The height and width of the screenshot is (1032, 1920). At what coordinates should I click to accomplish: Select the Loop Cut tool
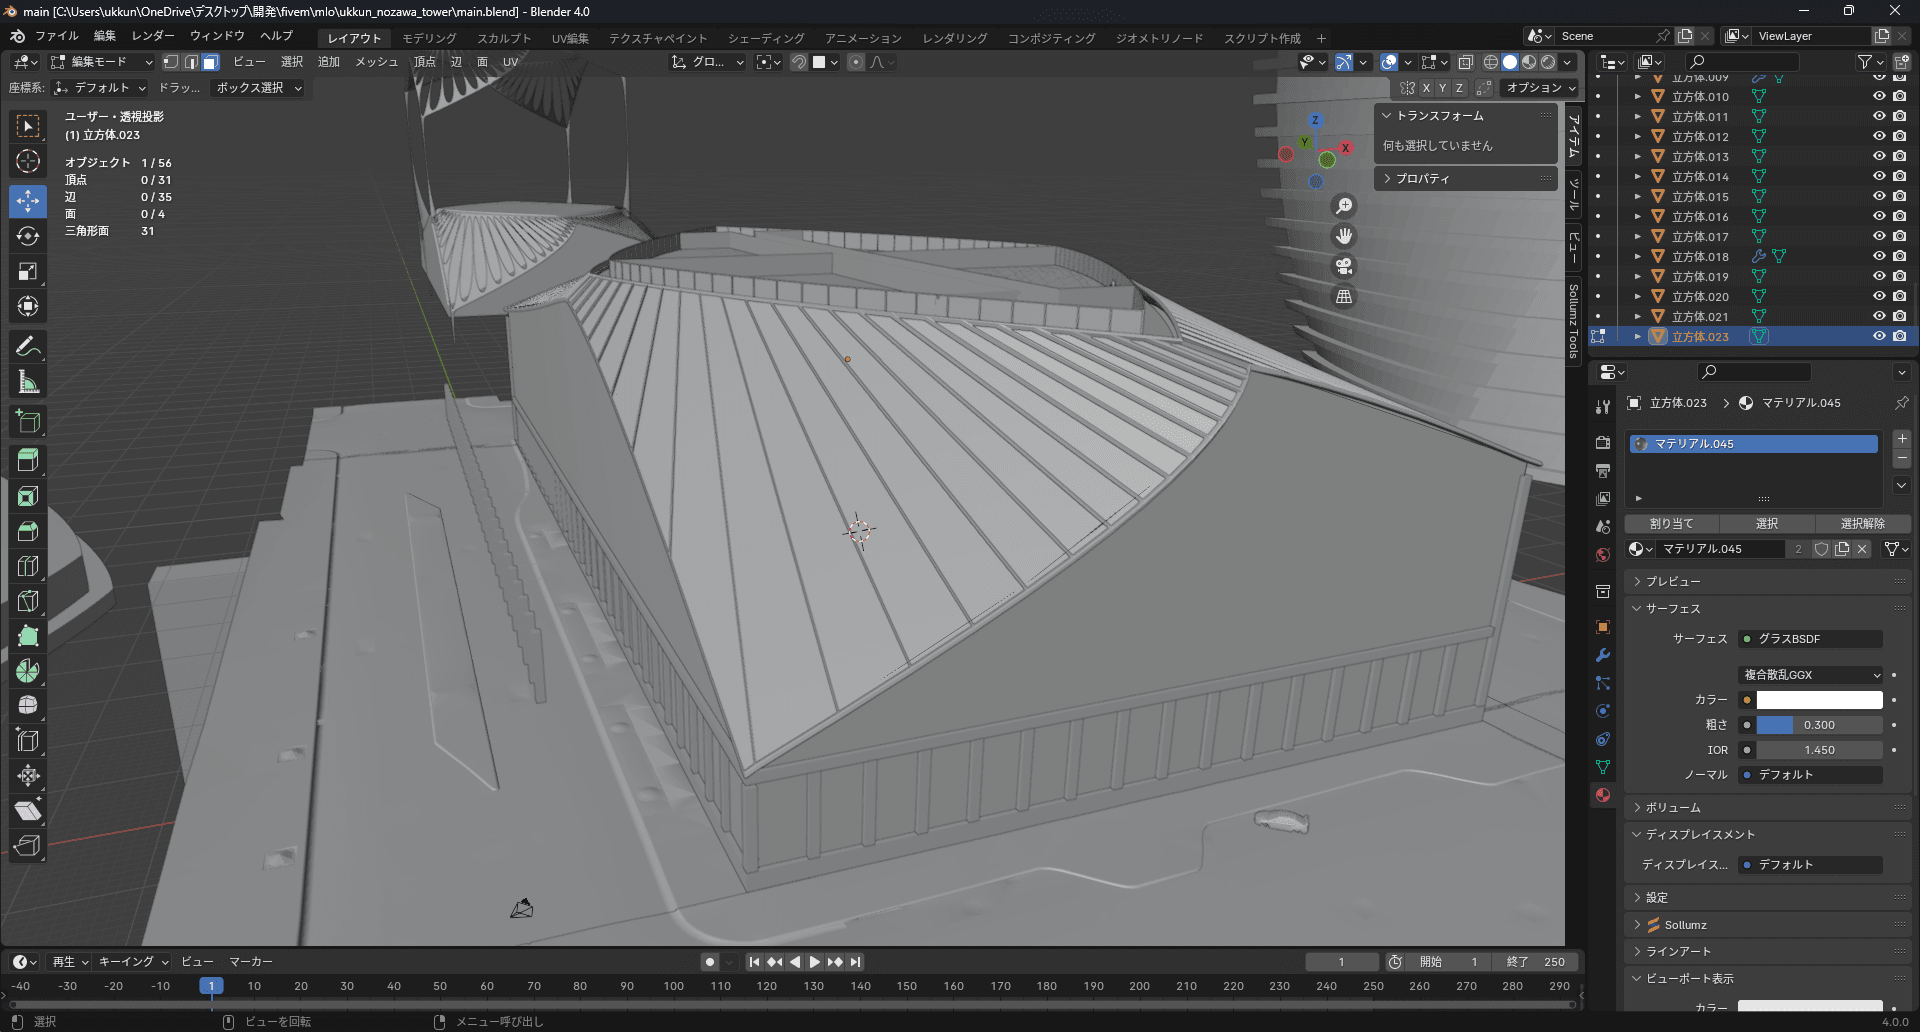coord(28,566)
